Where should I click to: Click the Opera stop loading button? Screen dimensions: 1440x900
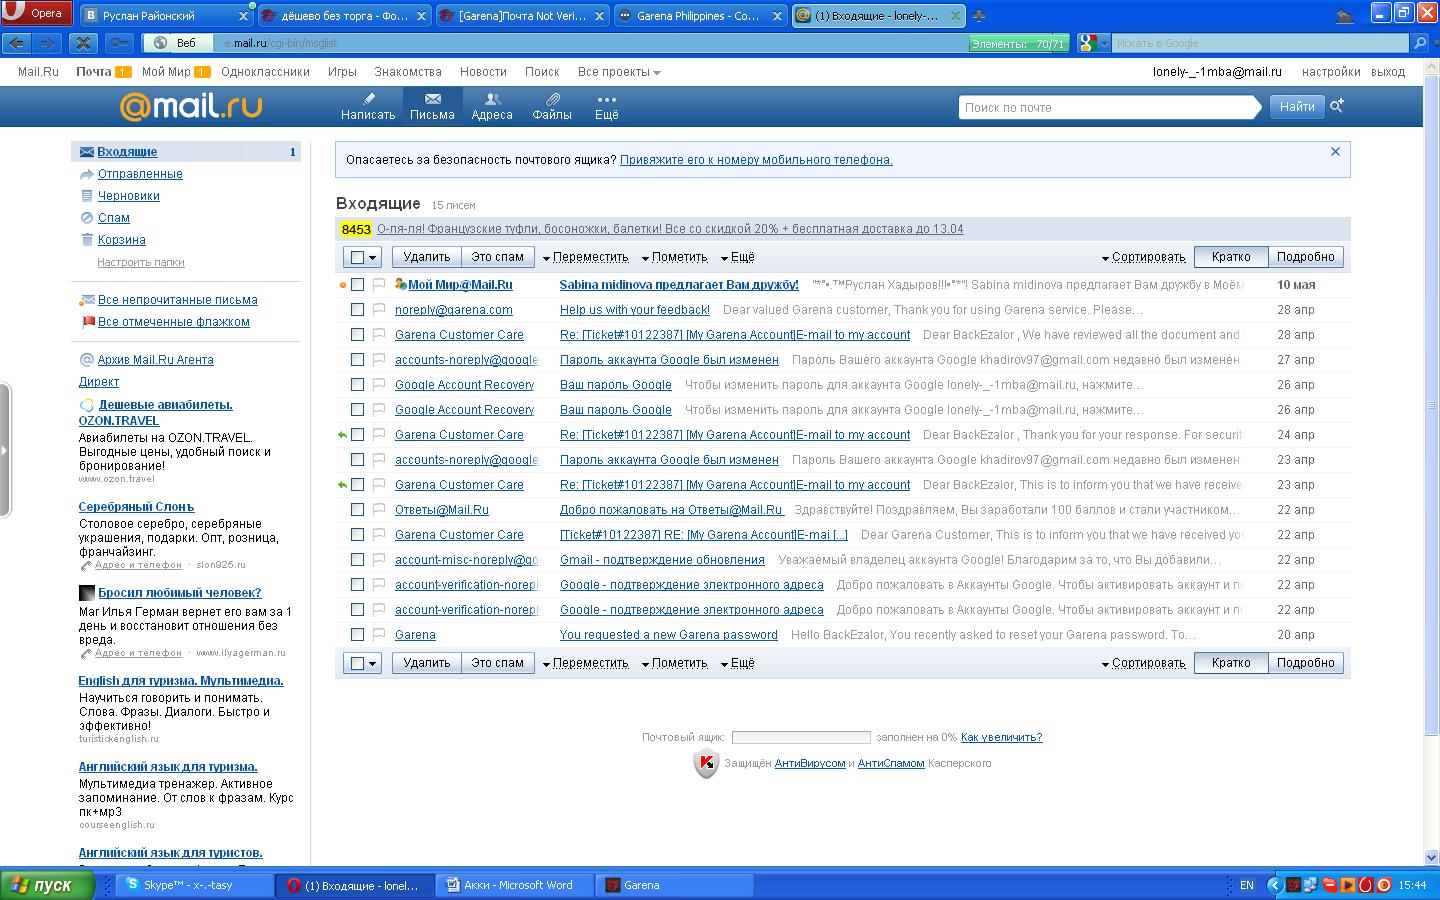(x=83, y=43)
